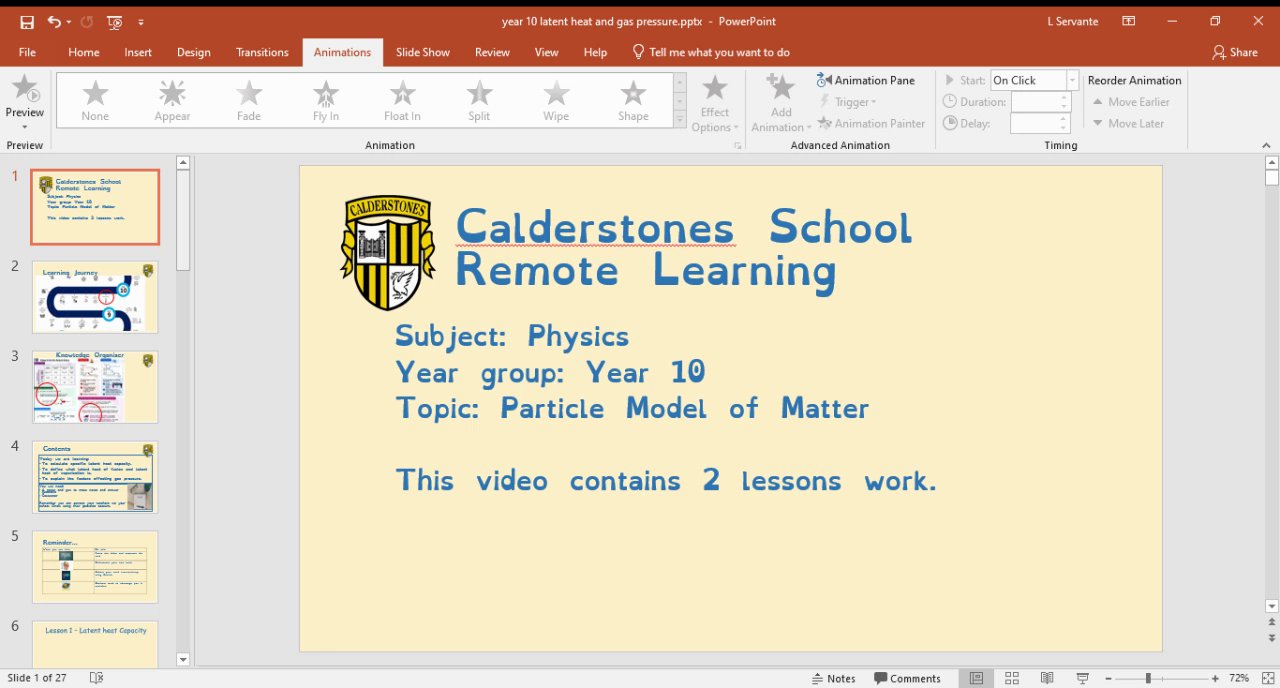1280x688 pixels.
Task: Open the undo history dropdown arrow
Action: coord(68,22)
